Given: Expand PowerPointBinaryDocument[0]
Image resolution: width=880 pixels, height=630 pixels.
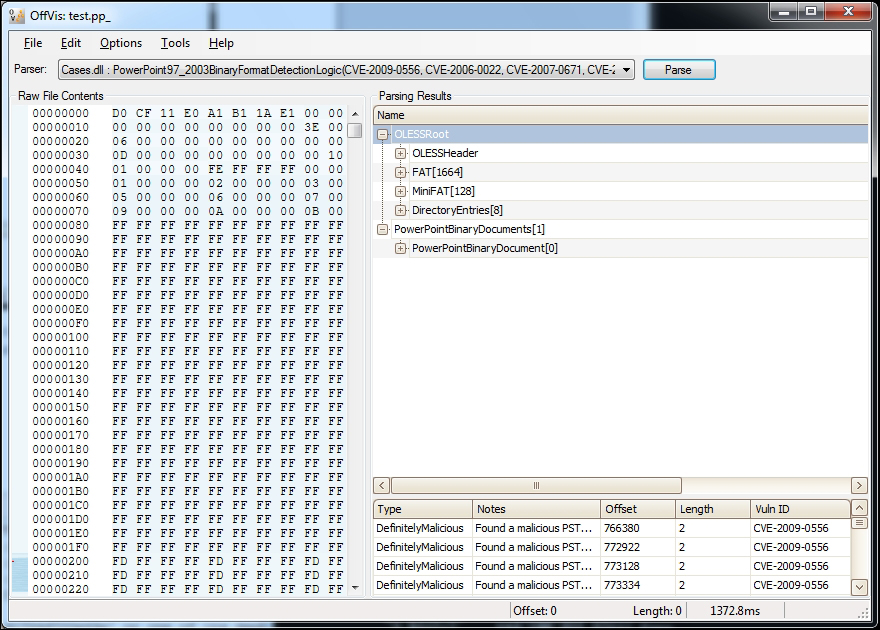Looking at the screenshot, I should (401, 247).
